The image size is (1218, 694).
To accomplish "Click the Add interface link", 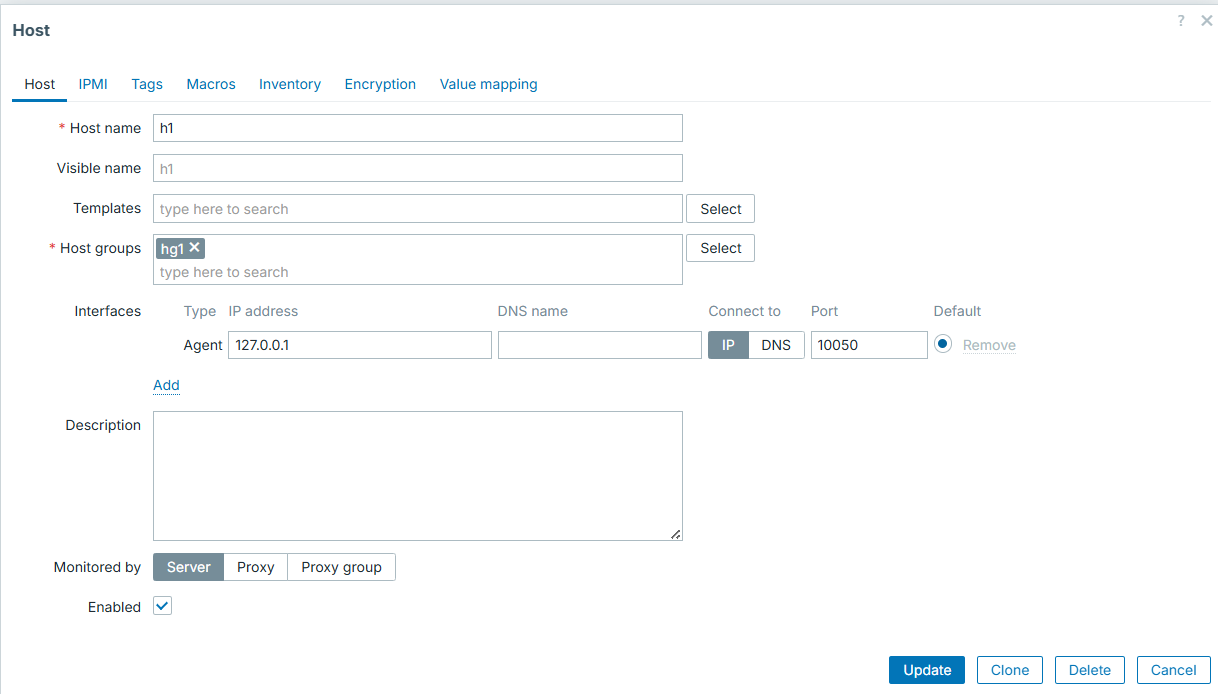I will click(x=166, y=385).
